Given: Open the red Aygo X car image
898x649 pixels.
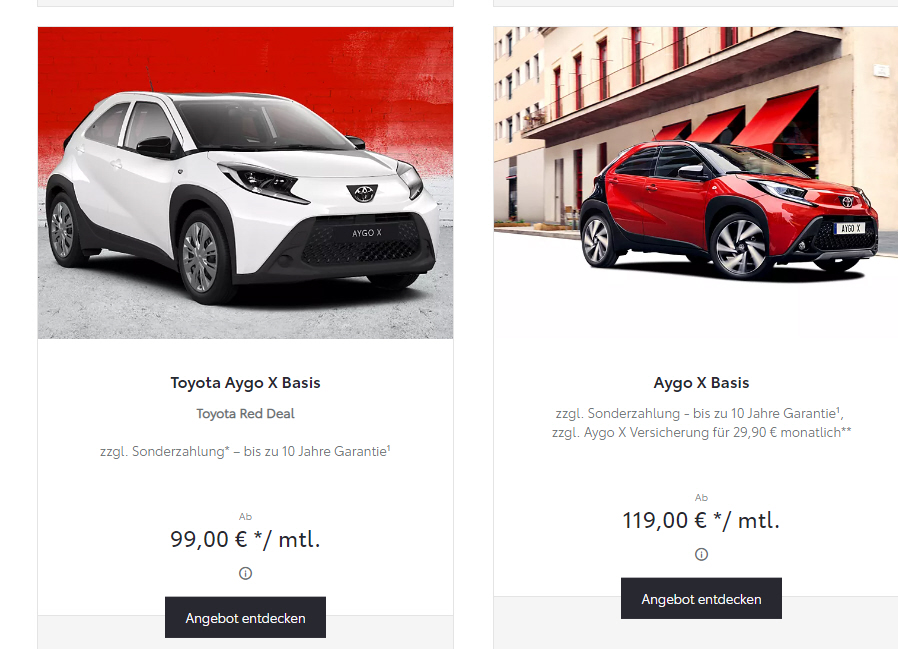Looking at the screenshot, I should click(x=695, y=183).
